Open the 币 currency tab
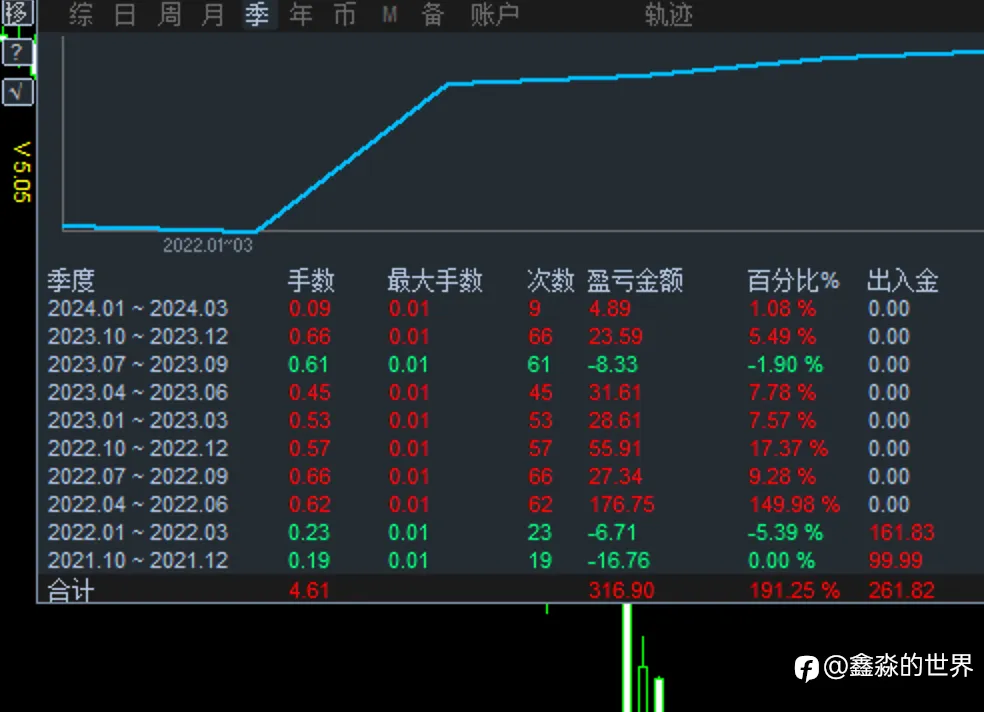Viewport: 984px width, 712px height. click(345, 14)
